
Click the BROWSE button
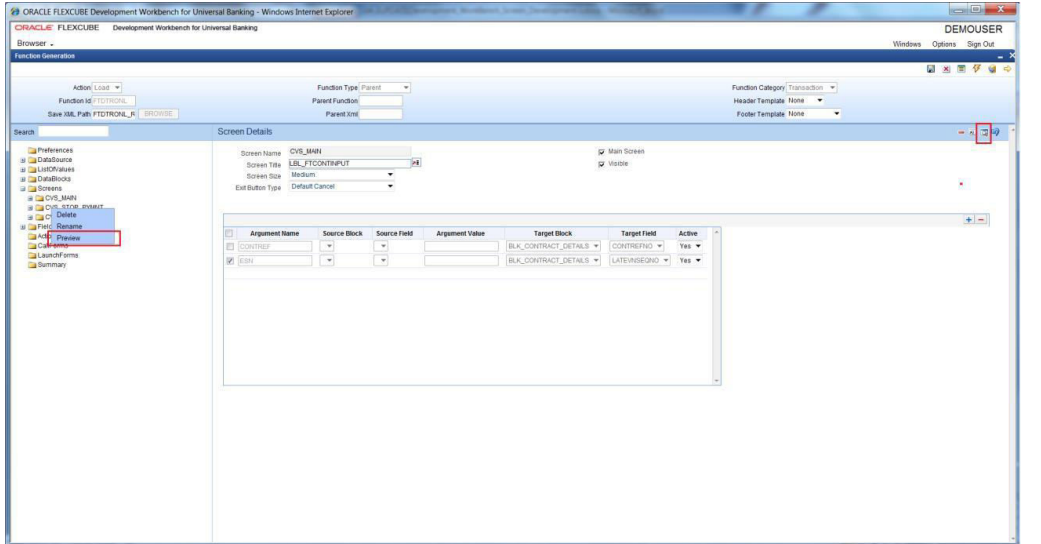tap(158, 114)
